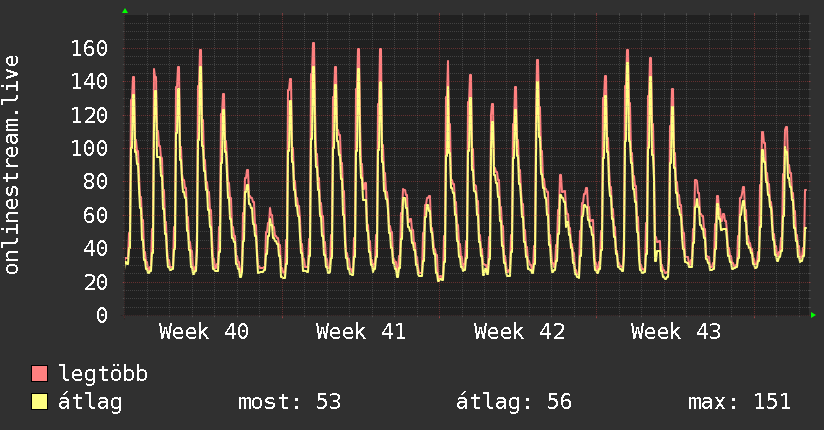Image resolution: width=824 pixels, height=430 pixels.
Task: Click the 140 y-axis tick label
Action: 89,81
